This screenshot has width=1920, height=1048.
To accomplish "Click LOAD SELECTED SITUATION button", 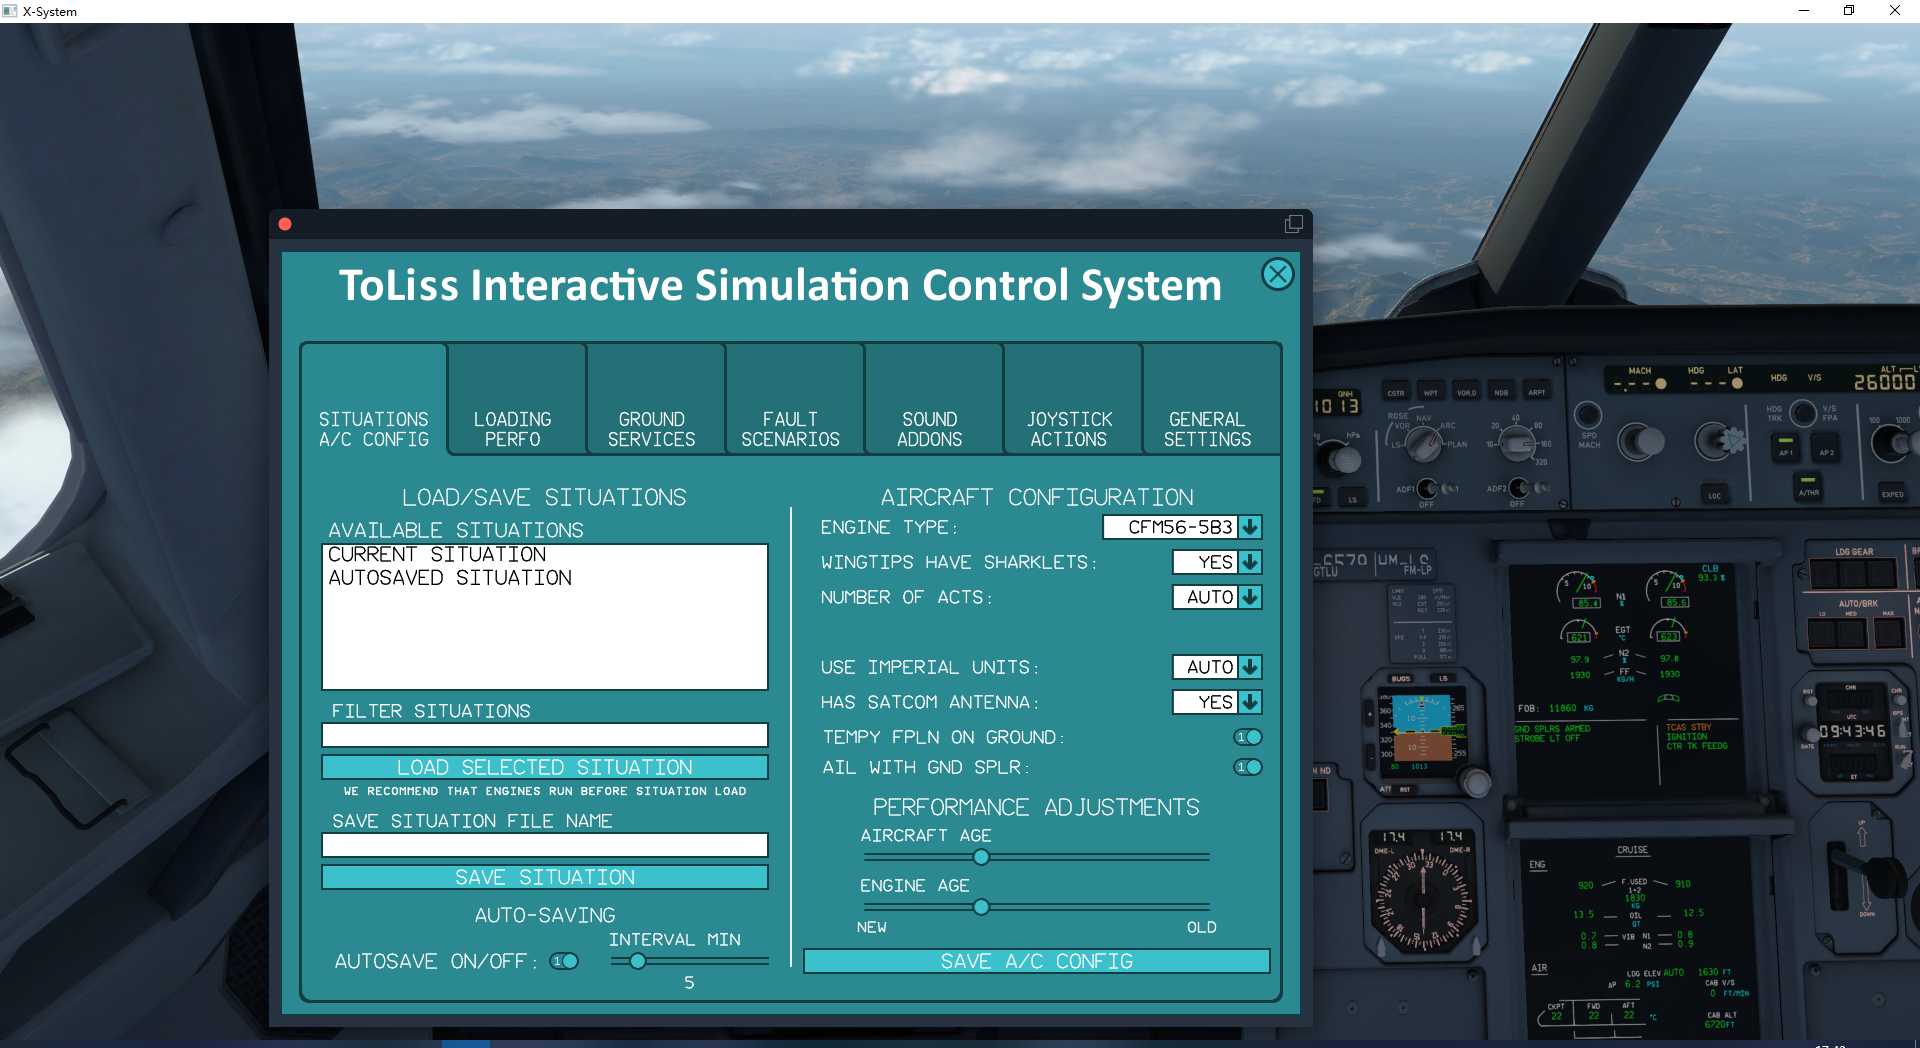I will (x=545, y=767).
